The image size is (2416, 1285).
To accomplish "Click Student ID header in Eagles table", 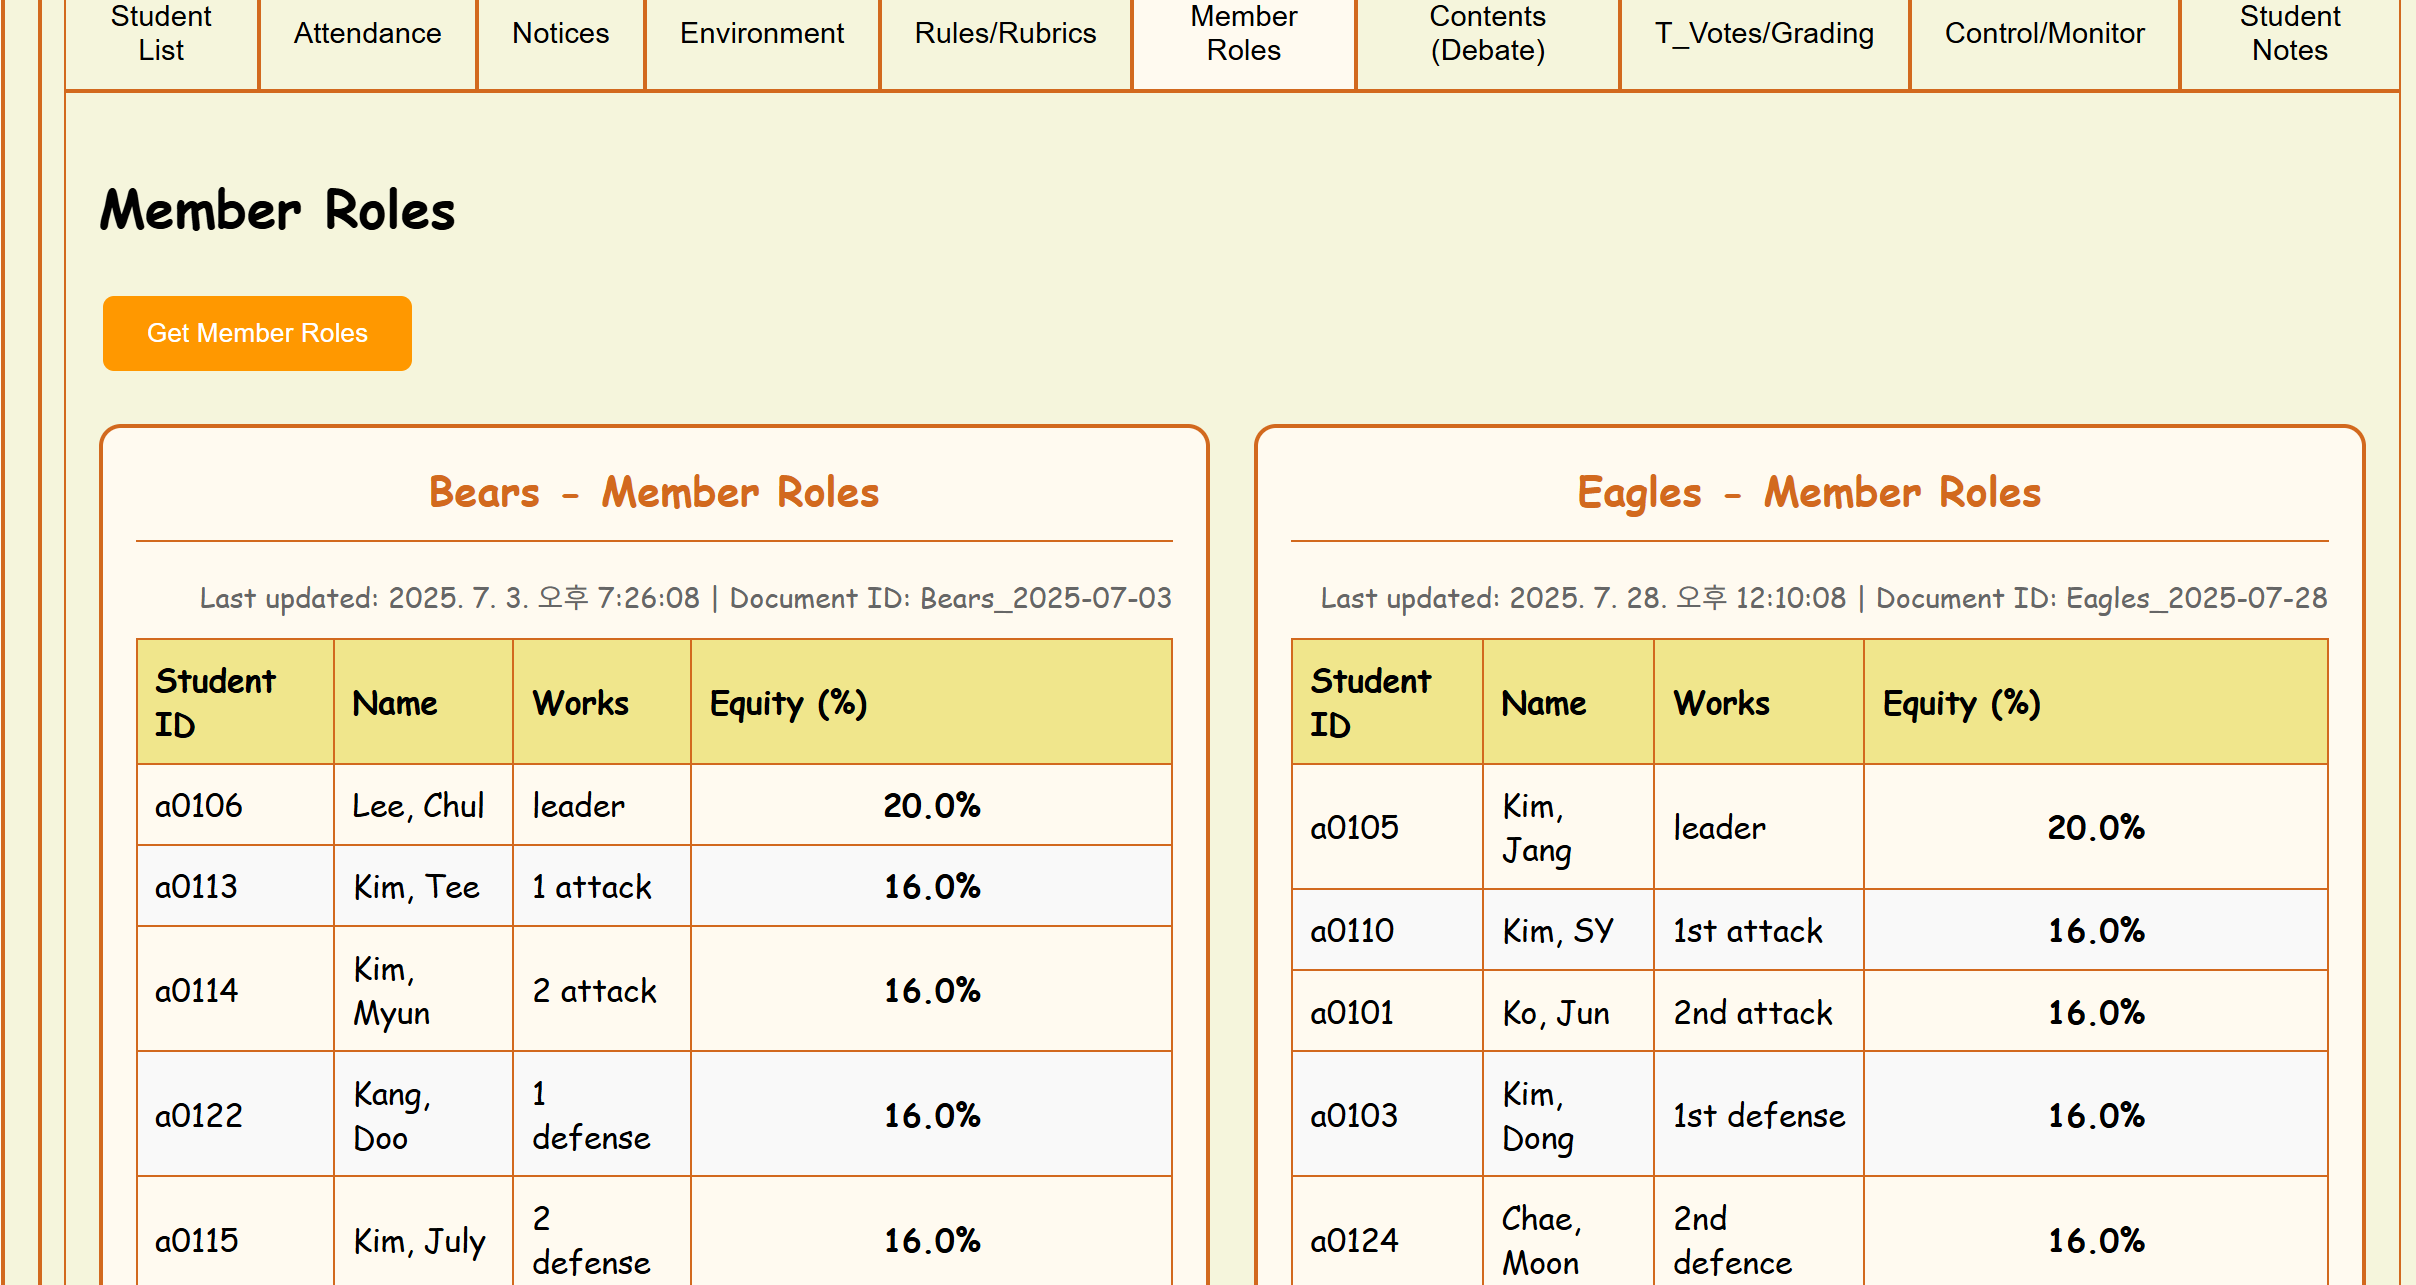I will point(1370,703).
